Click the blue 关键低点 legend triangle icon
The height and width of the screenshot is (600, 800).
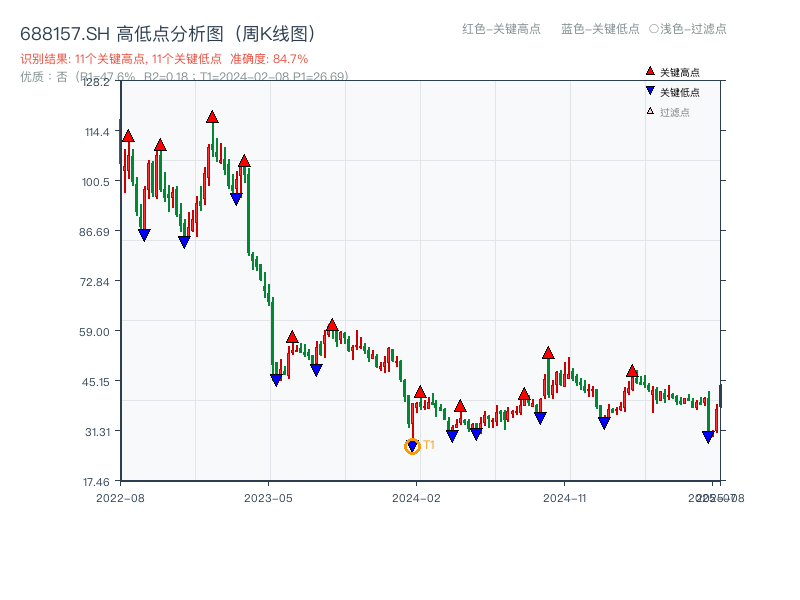(649, 91)
